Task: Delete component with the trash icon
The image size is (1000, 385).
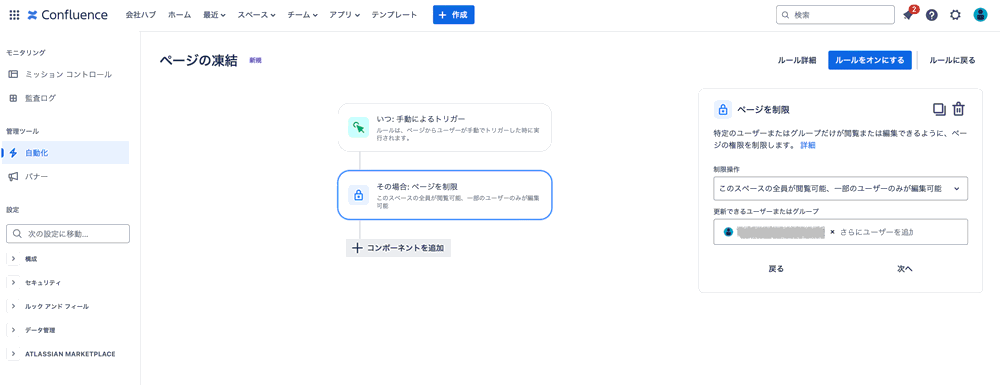Action: 958,109
